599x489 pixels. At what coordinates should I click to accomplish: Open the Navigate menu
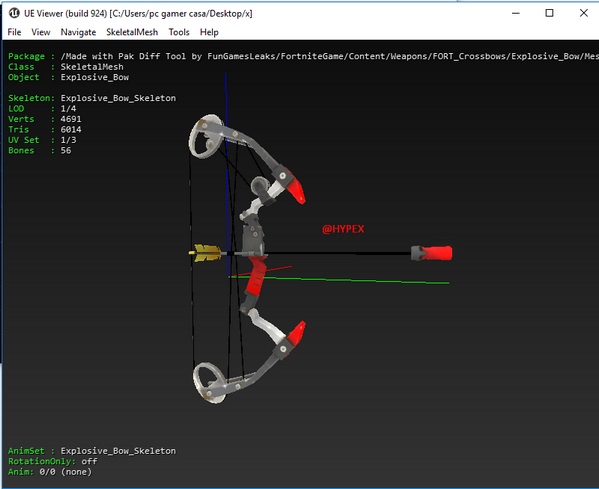(x=78, y=32)
